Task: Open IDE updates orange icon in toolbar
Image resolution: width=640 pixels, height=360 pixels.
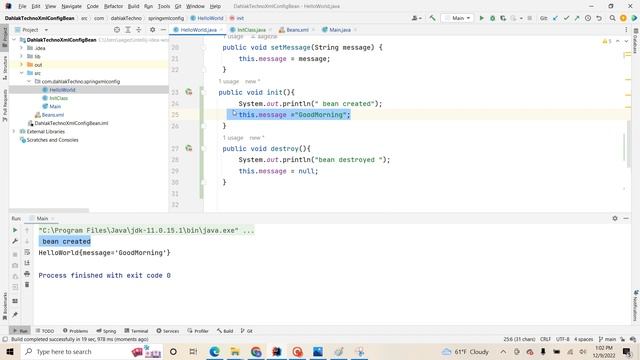Action: (x=623, y=18)
